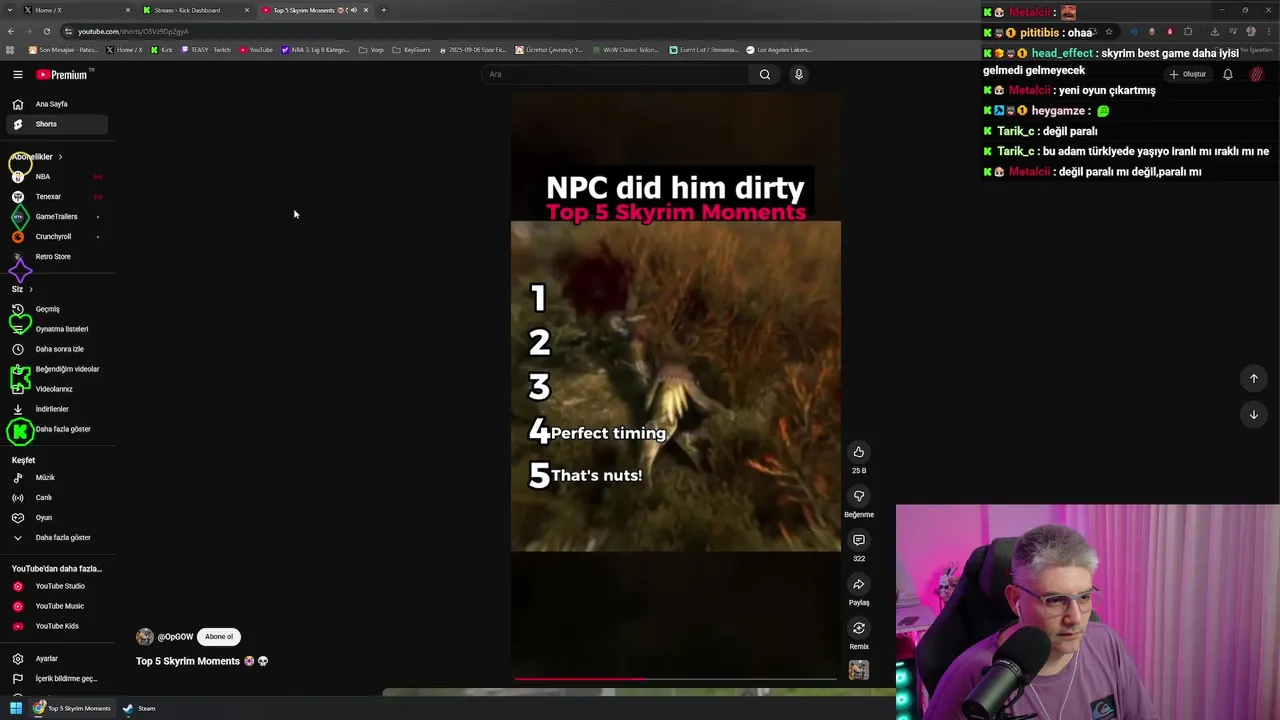Open Müzik in the Keşfet section
Image resolution: width=1280 pixels, height=720 pixels.
(56, 478)
